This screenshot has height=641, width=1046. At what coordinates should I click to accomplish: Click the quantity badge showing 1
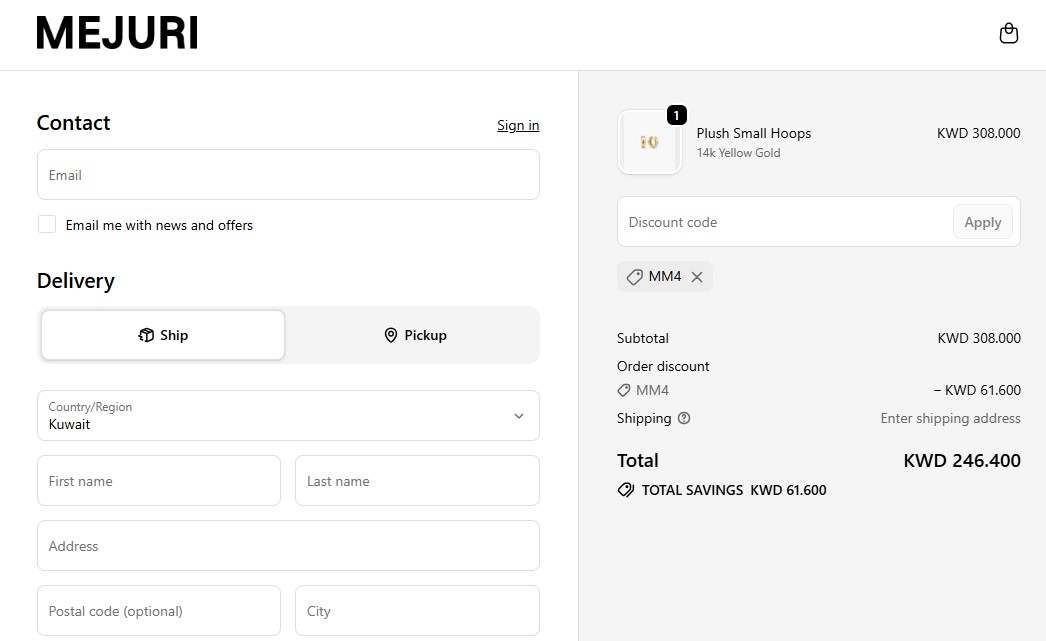[676, 115]
